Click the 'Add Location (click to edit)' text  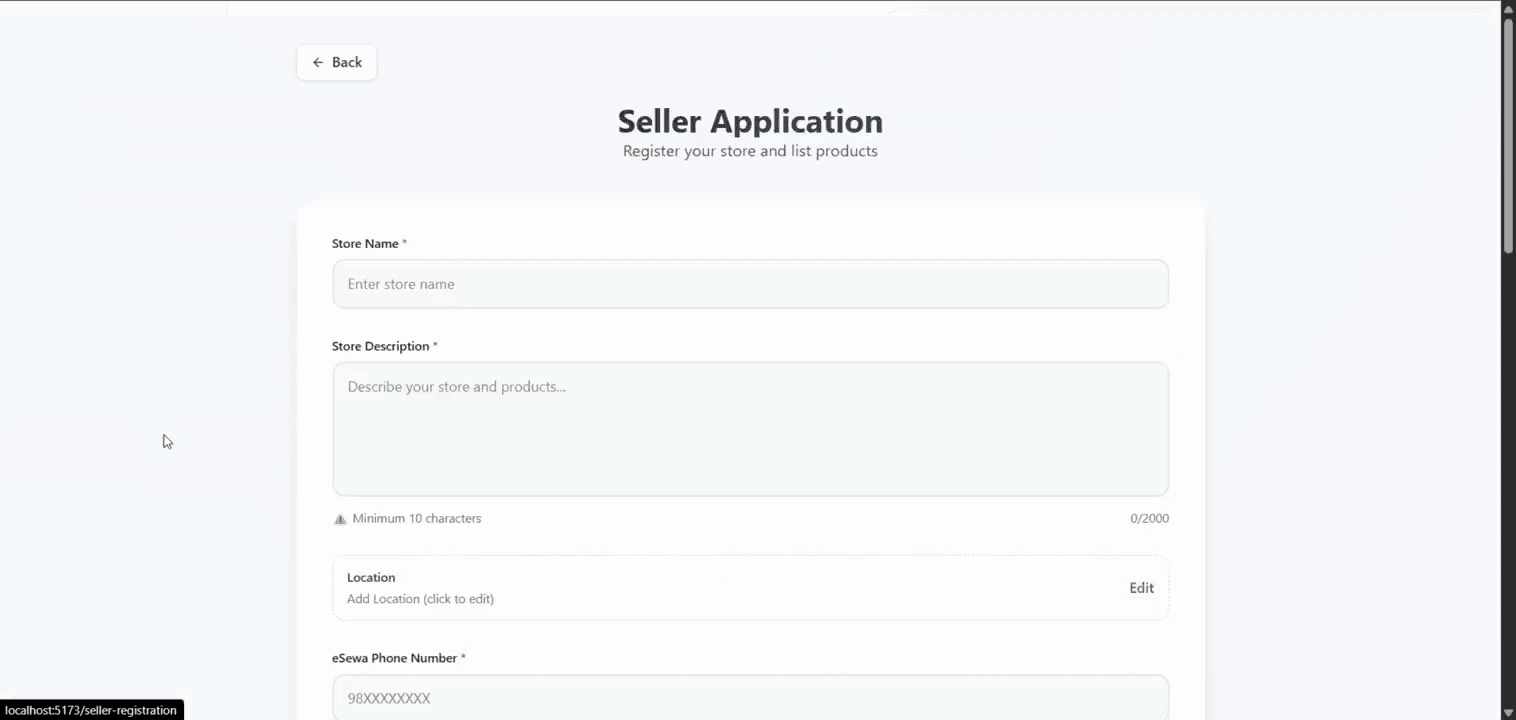[x=420, y=599]
